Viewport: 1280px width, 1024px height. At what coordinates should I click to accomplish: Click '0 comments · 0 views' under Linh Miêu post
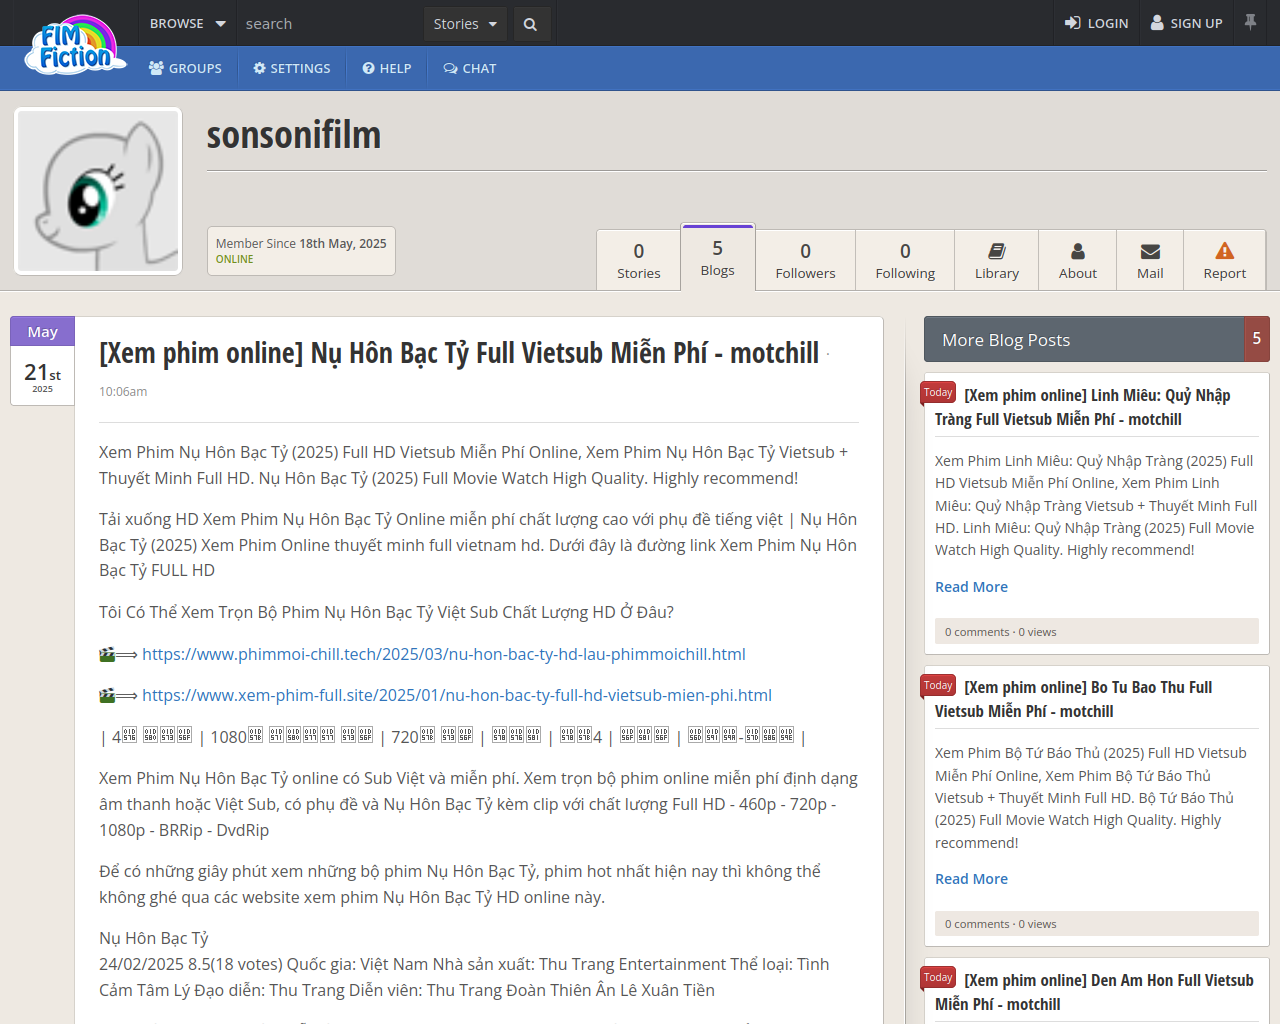[1001, 632]
